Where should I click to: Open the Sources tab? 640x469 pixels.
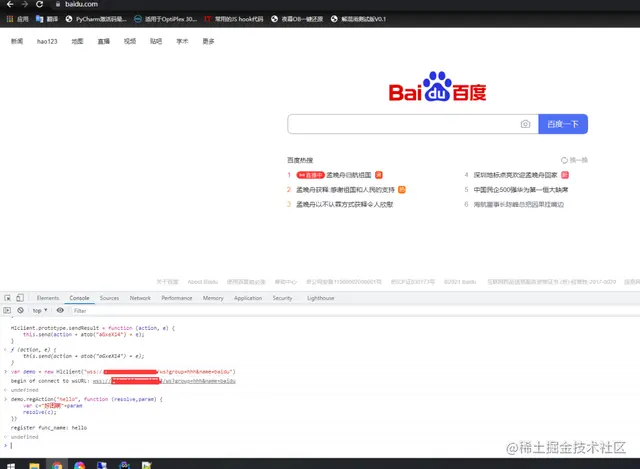coord(109,298)
